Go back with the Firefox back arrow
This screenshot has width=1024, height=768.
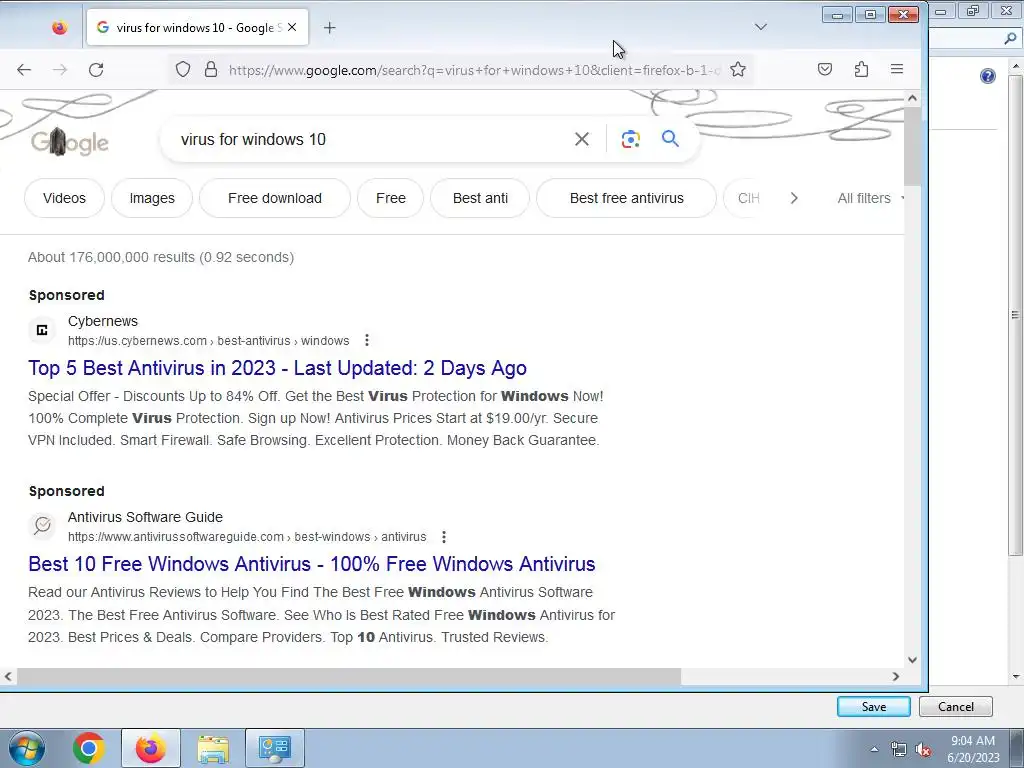[24, 70]
